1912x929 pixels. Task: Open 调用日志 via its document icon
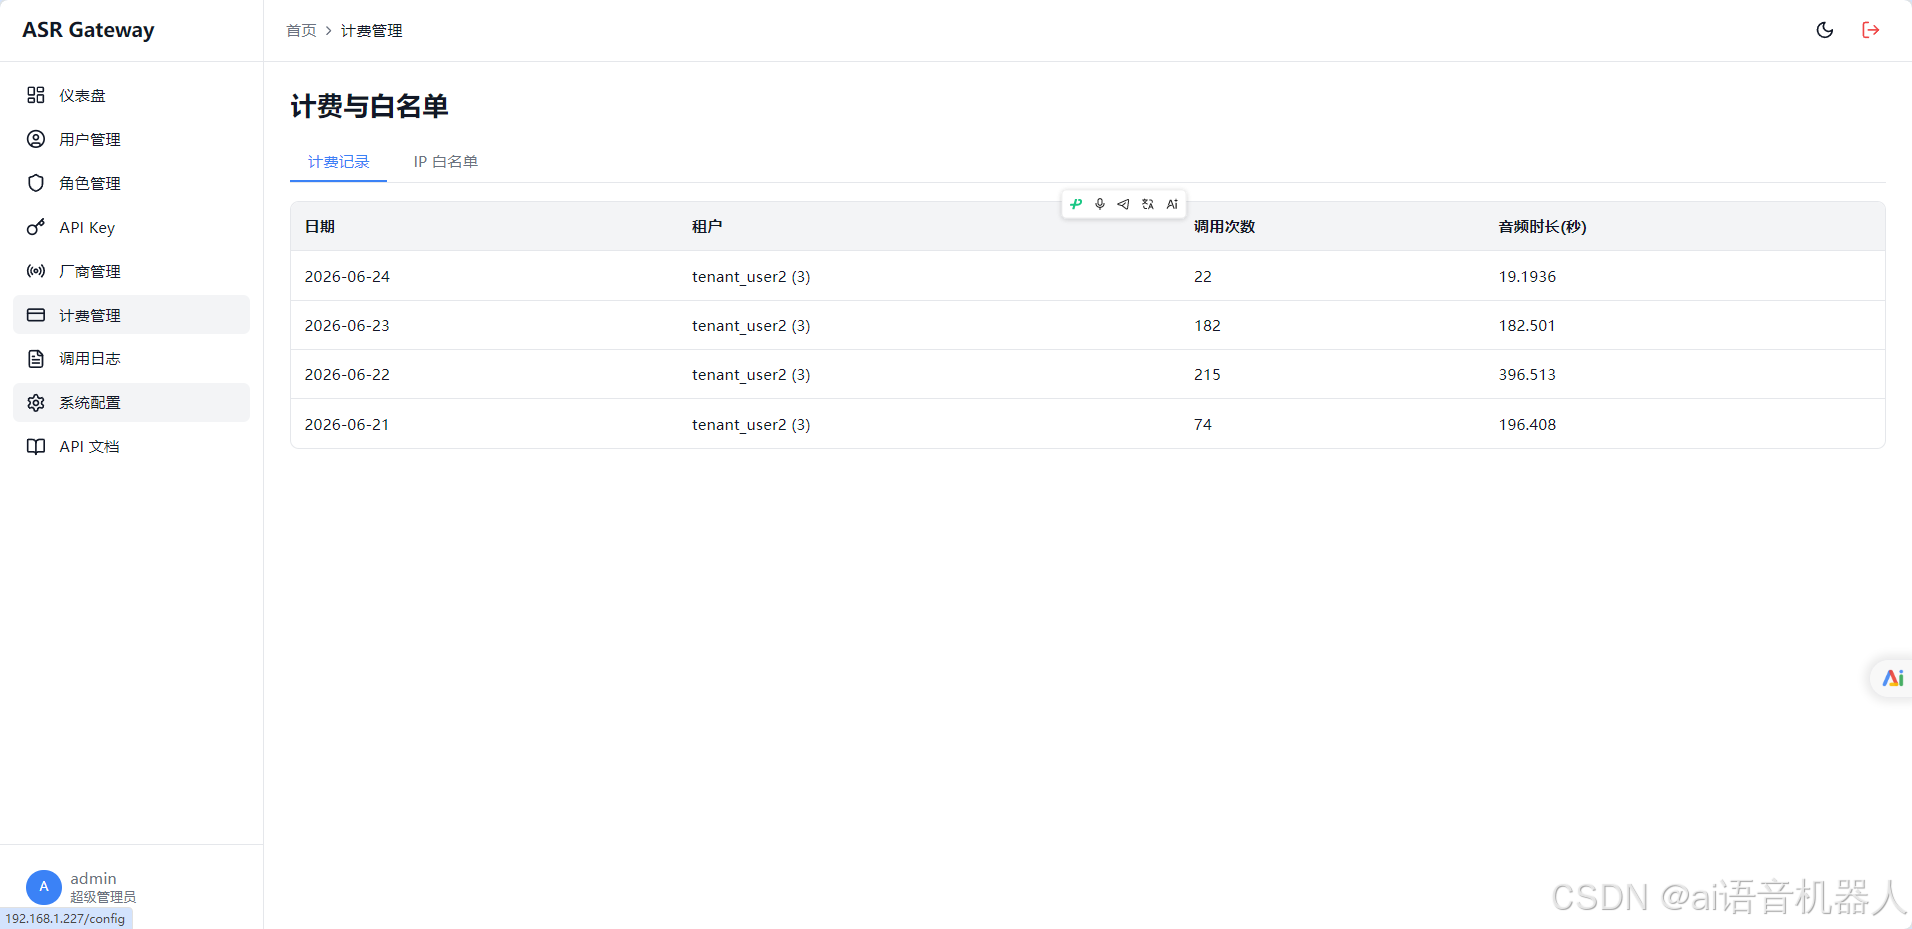(x=36, y=358)
